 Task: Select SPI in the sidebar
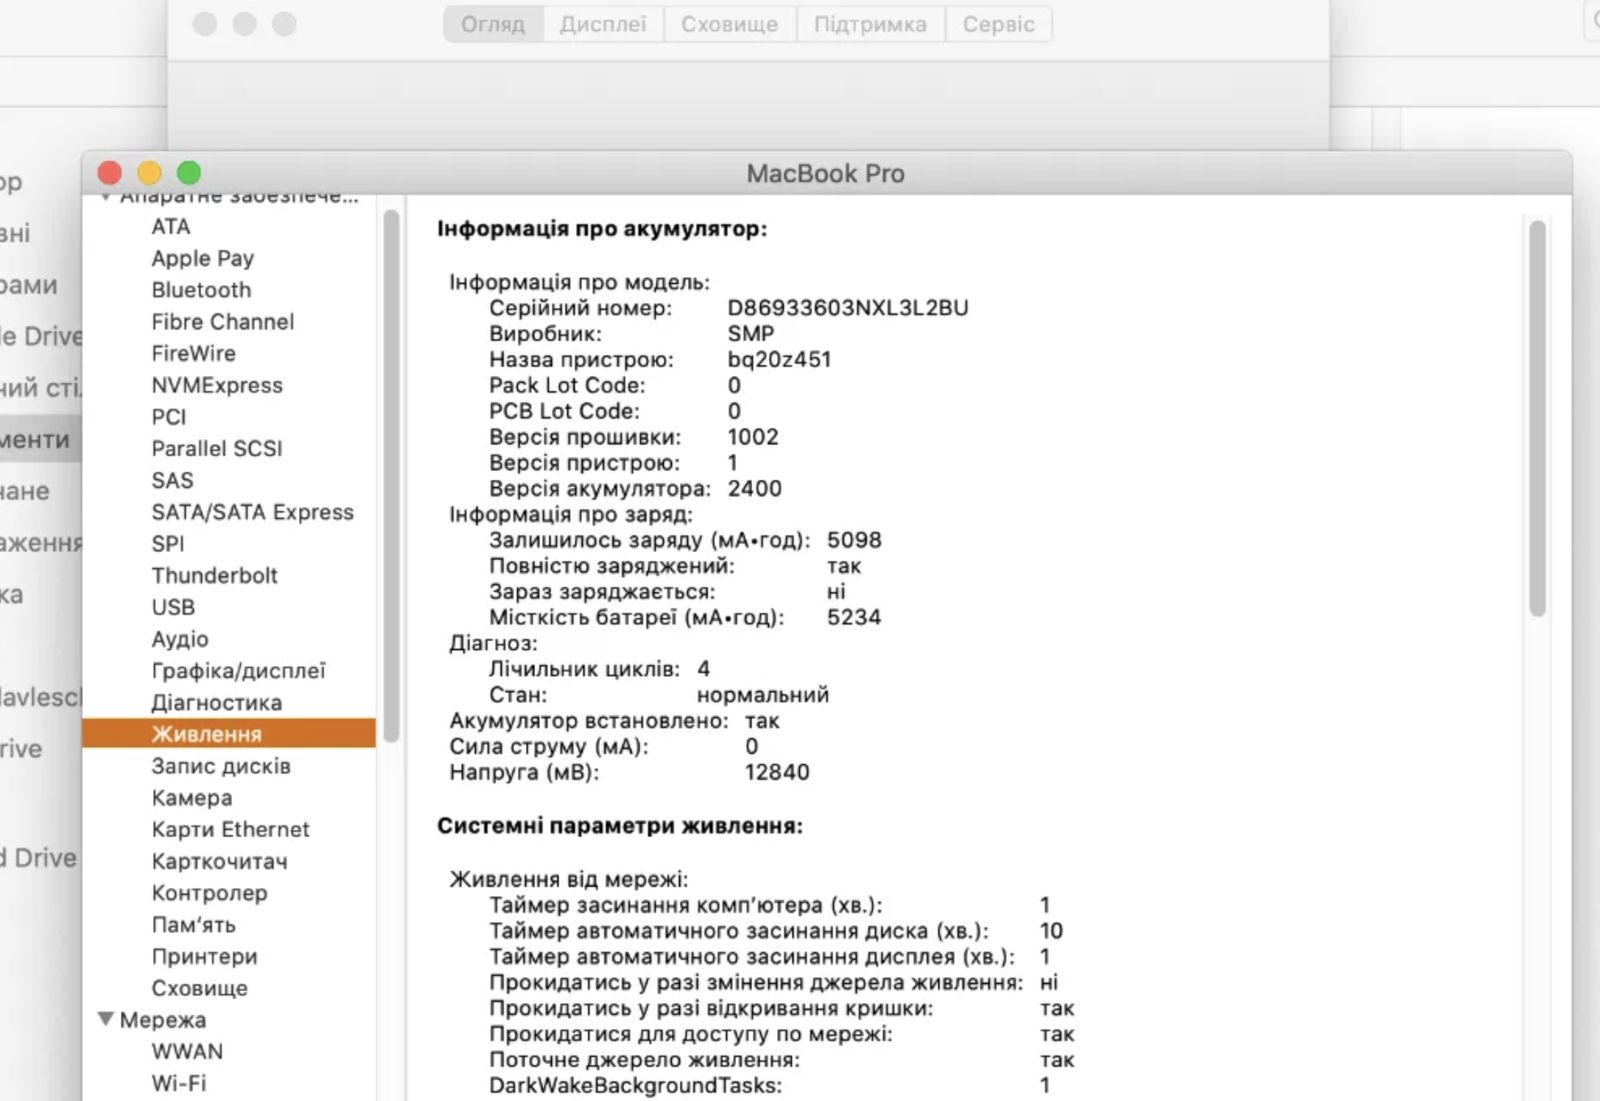168,544
